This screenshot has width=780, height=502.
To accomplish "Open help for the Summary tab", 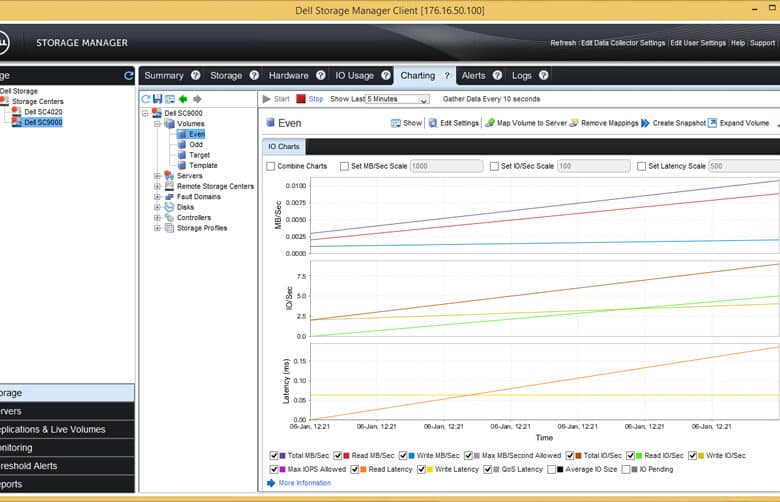I will point(195,75).
